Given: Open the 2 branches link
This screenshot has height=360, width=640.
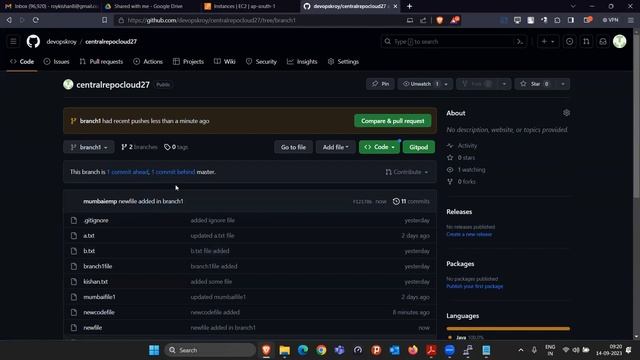Looking at the screenshot, I should [139, 147].
